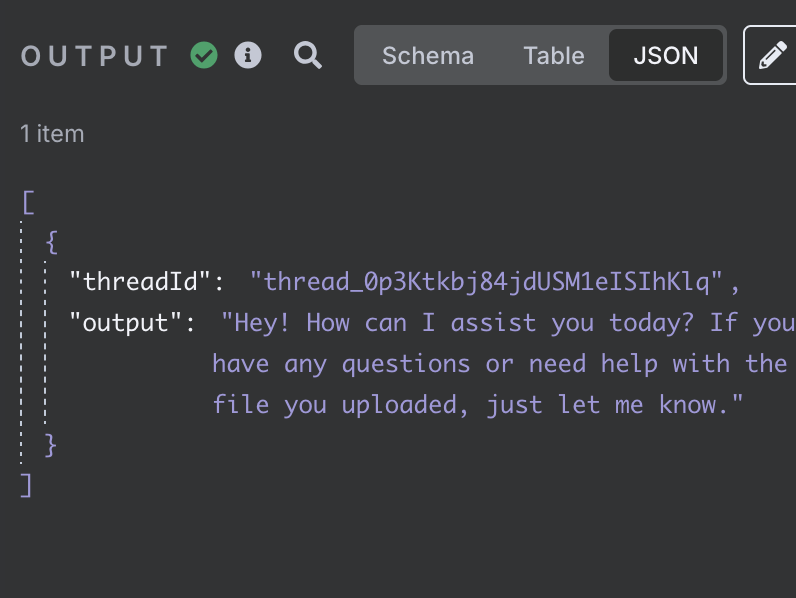This screenshot has height=598, width=796.
Task: Select the "output" key name
Action: (x=125, y=323)
